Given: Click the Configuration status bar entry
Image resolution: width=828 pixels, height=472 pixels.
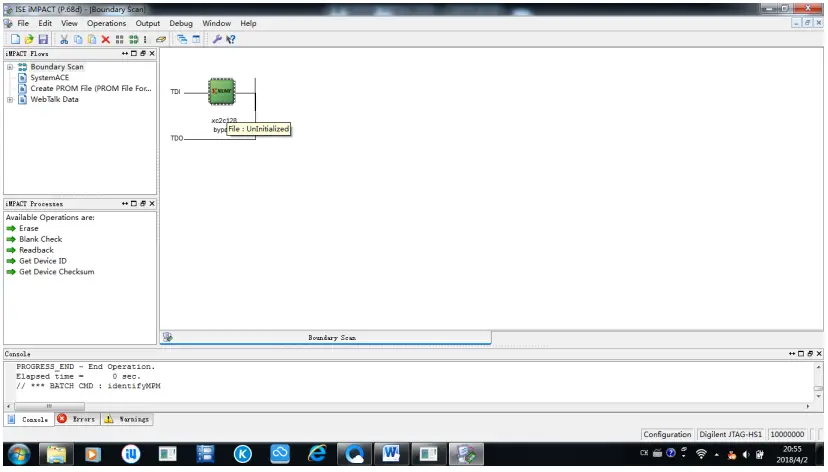Looking at the screenshot, I should click(667, 434).
